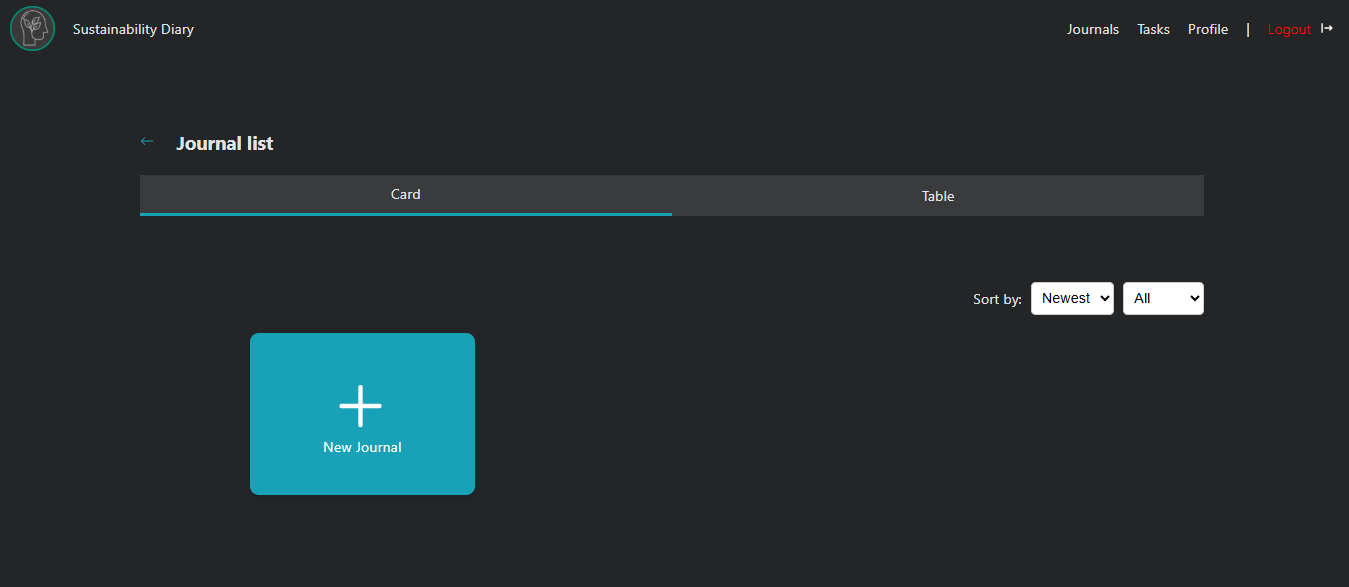This screenshot has width=1349, height=587.
Task: Open the Journals navigation link
Action: [1092, 29]
